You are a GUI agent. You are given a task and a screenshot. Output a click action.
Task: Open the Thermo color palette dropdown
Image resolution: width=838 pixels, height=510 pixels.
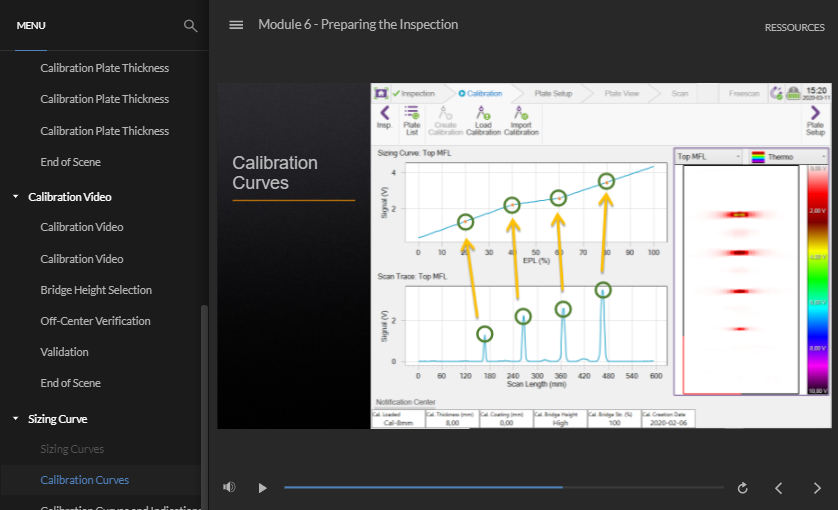[789, 157]
